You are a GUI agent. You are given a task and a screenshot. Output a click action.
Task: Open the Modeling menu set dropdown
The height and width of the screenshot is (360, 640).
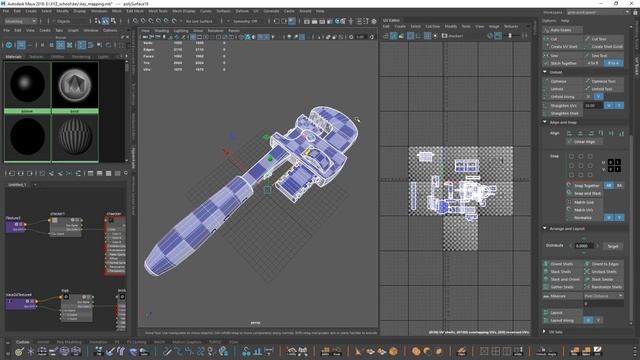[x=20, y=21]
